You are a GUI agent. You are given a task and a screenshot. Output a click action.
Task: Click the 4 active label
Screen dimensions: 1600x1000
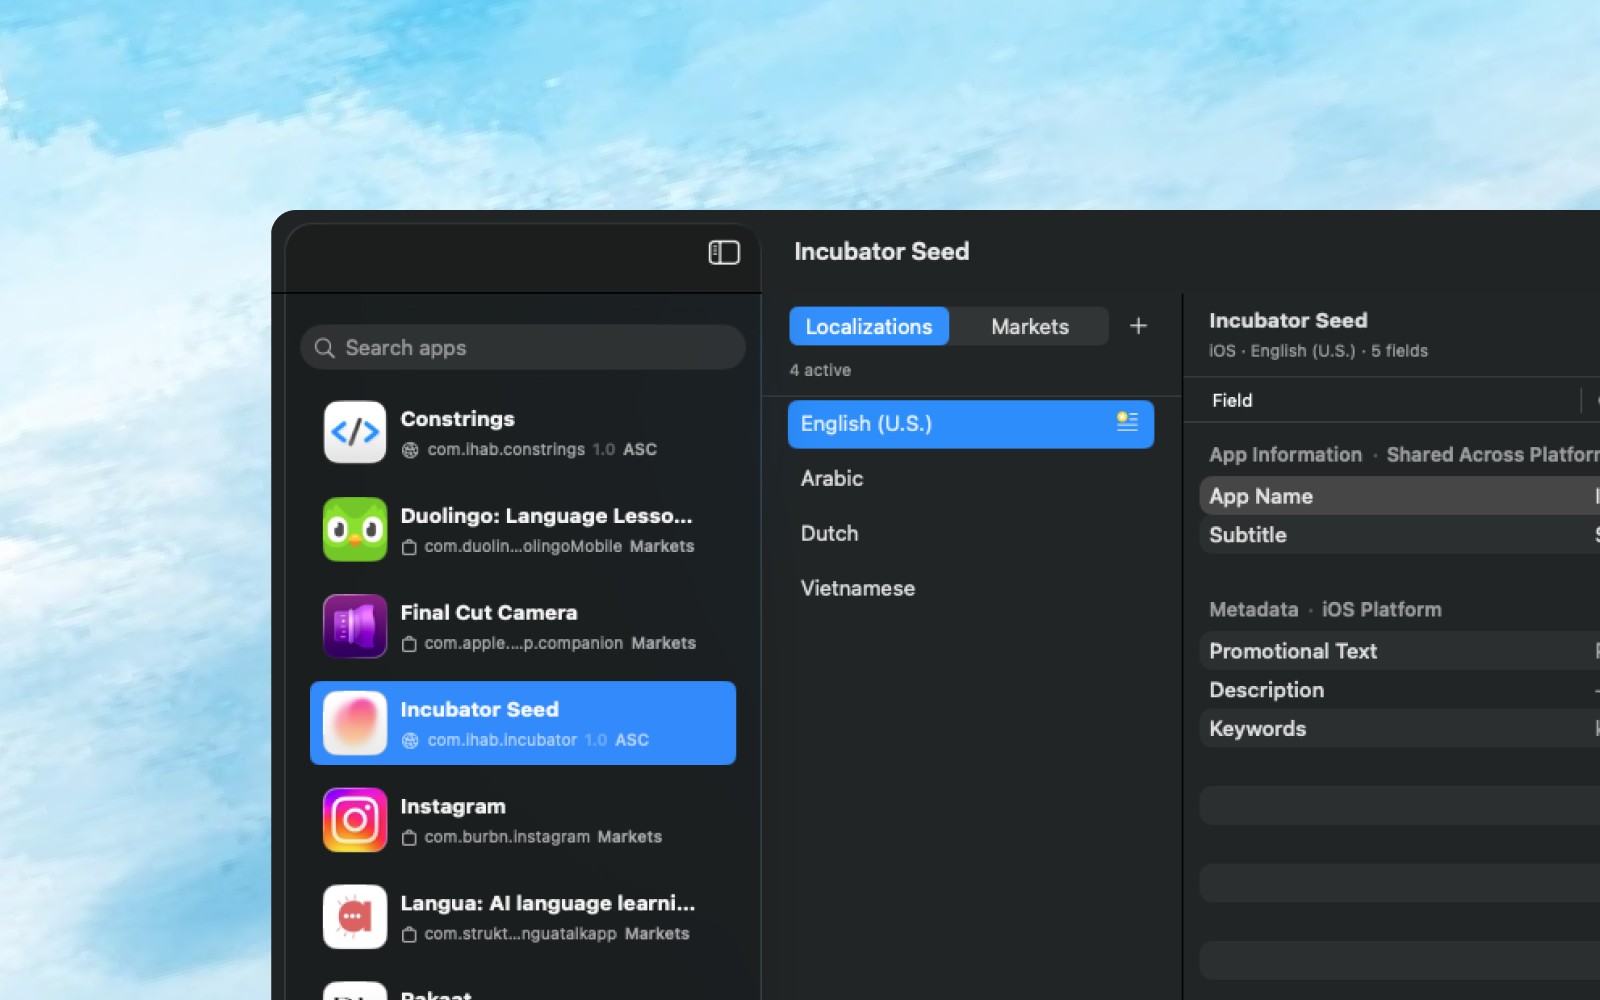(x=820, y=370)
